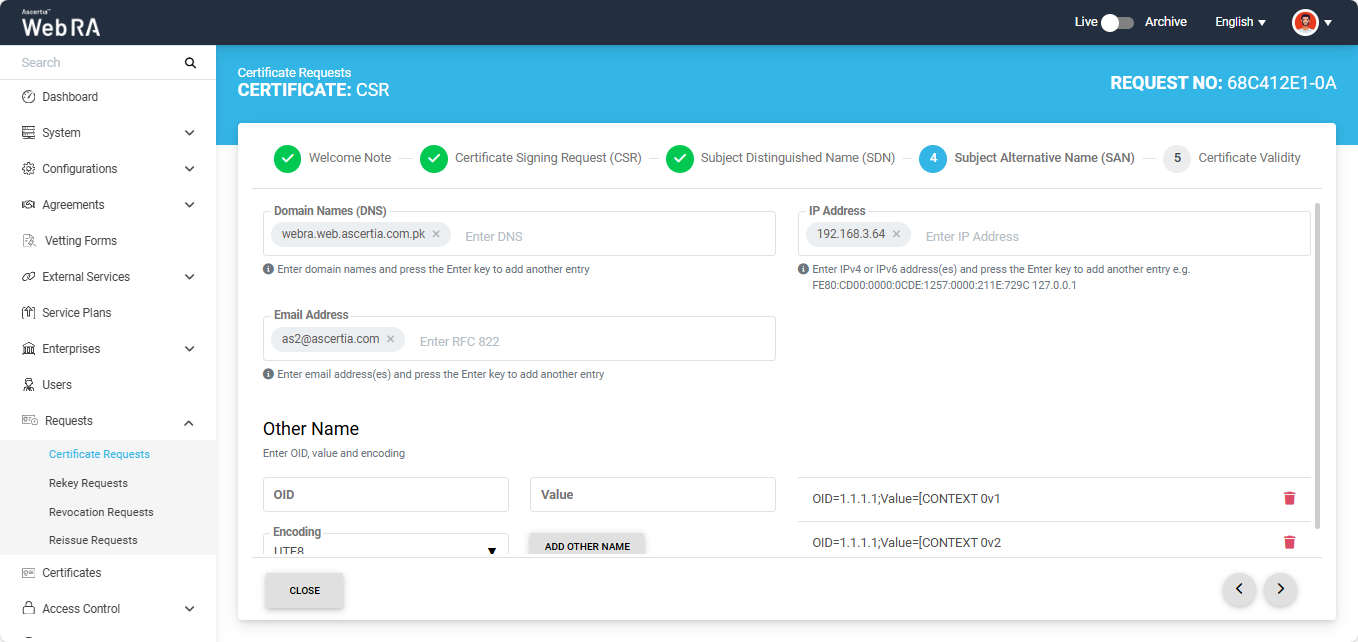Open Rekey Requests in sidebar
This screenshot has width=1358, height=642.
88,483
